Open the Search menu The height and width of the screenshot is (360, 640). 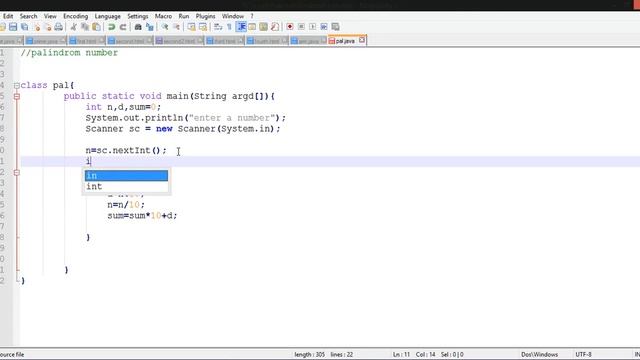coord(29,16)
